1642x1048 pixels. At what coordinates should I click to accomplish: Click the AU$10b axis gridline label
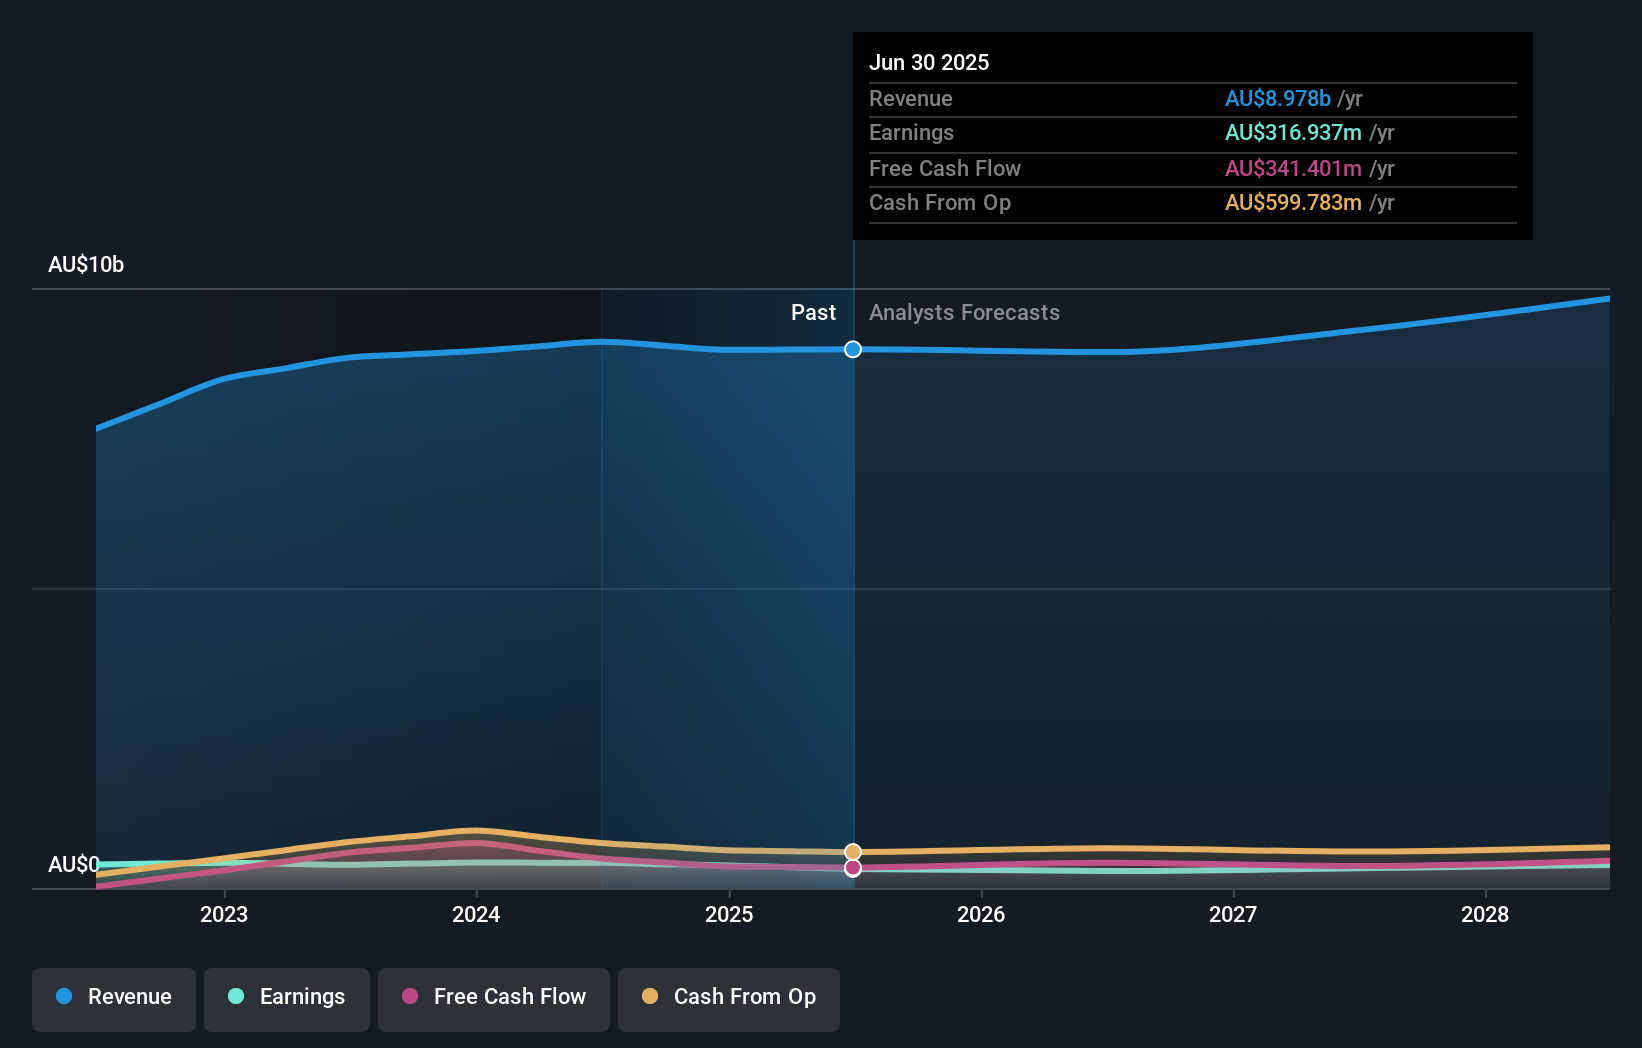pyautogui.click(x=86, y=265)
